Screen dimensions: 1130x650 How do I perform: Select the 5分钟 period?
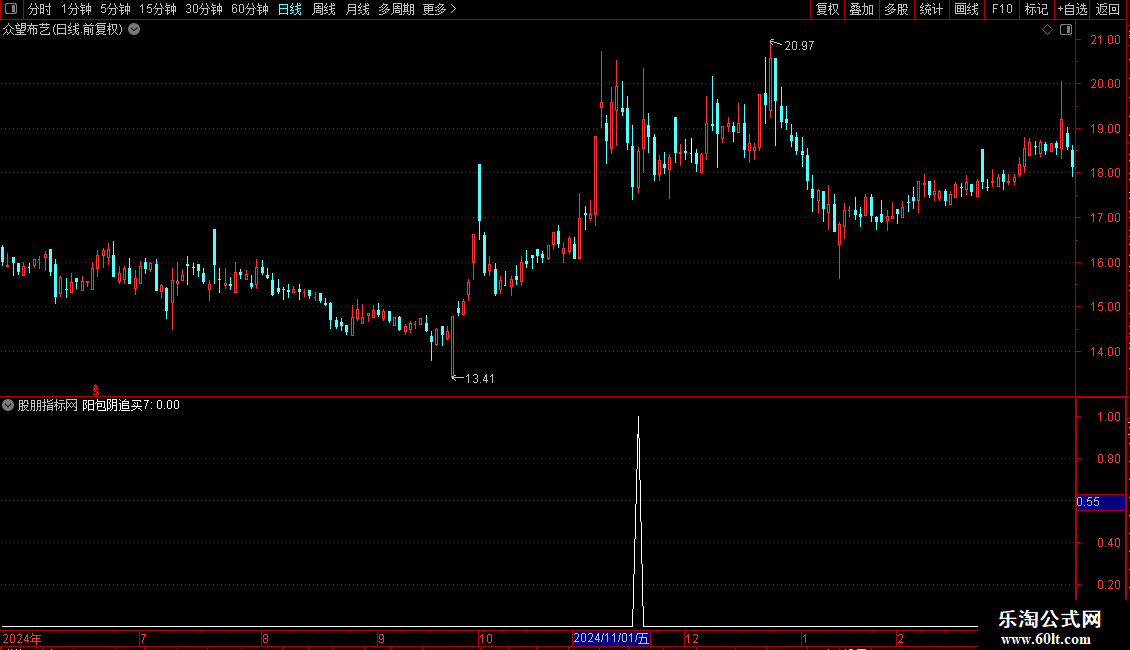pos(115,9)
